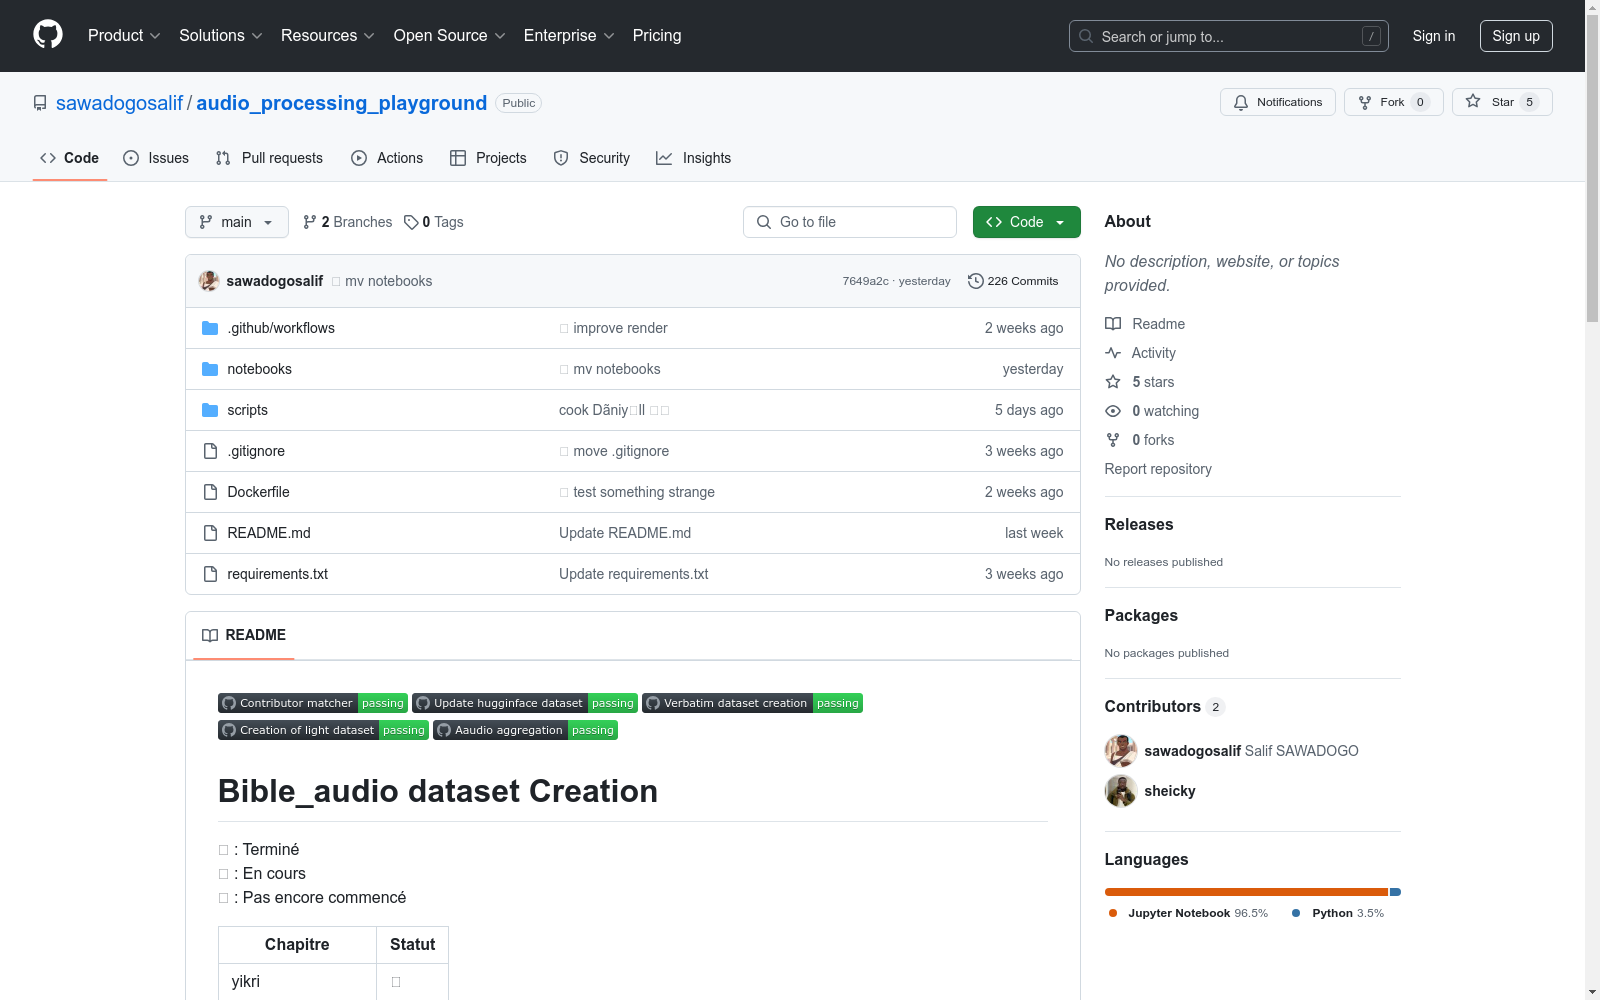The width and height of the screenshot is (1600, 1000).
Task: Open the notebooks folder
Action: pyautogui.click(x=260, y=369)
